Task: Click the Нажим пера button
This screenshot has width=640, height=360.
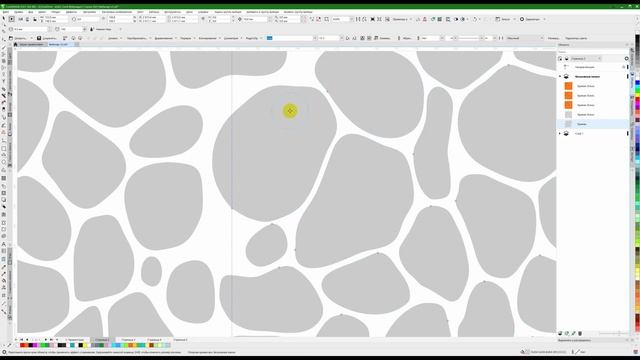Action: pyautogui.click(x=100, y=29)
